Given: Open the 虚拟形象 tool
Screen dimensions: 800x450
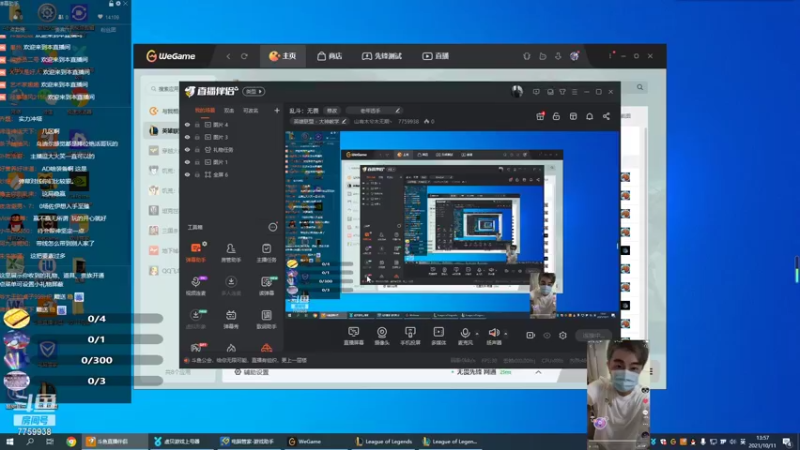Looking at the screenshot, I should click(x=196, y=319).
